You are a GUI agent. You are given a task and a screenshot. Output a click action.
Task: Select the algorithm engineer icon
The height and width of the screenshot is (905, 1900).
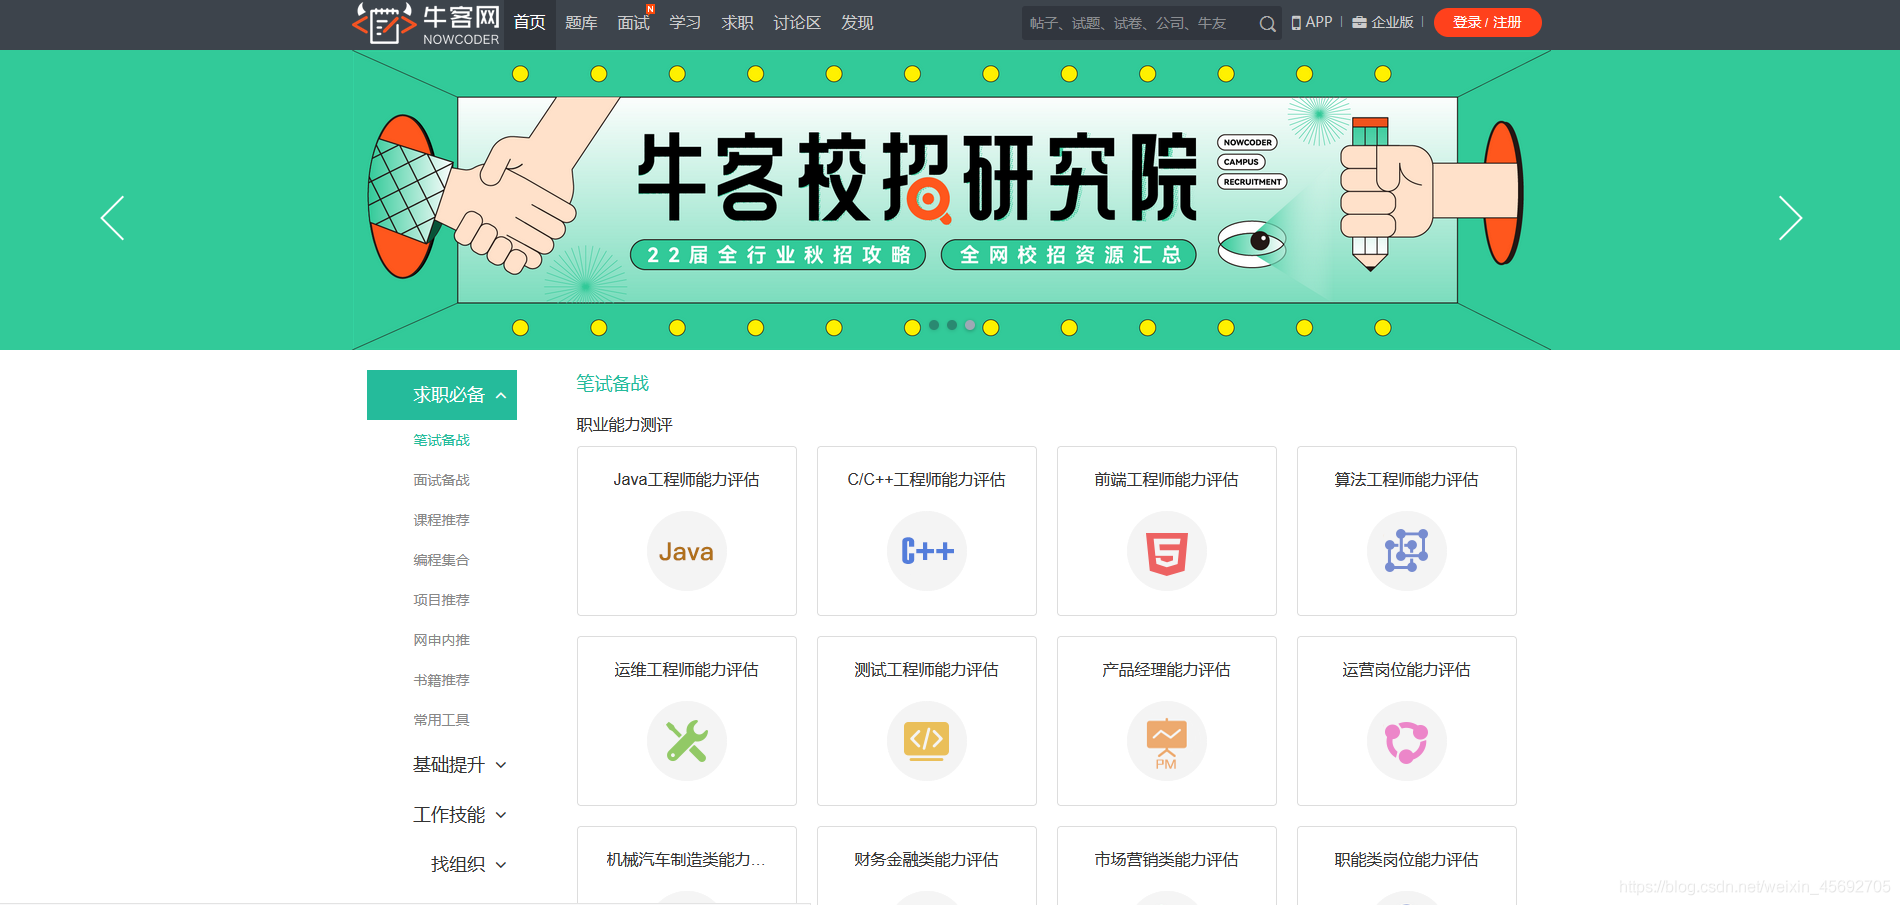[1406, 551]
